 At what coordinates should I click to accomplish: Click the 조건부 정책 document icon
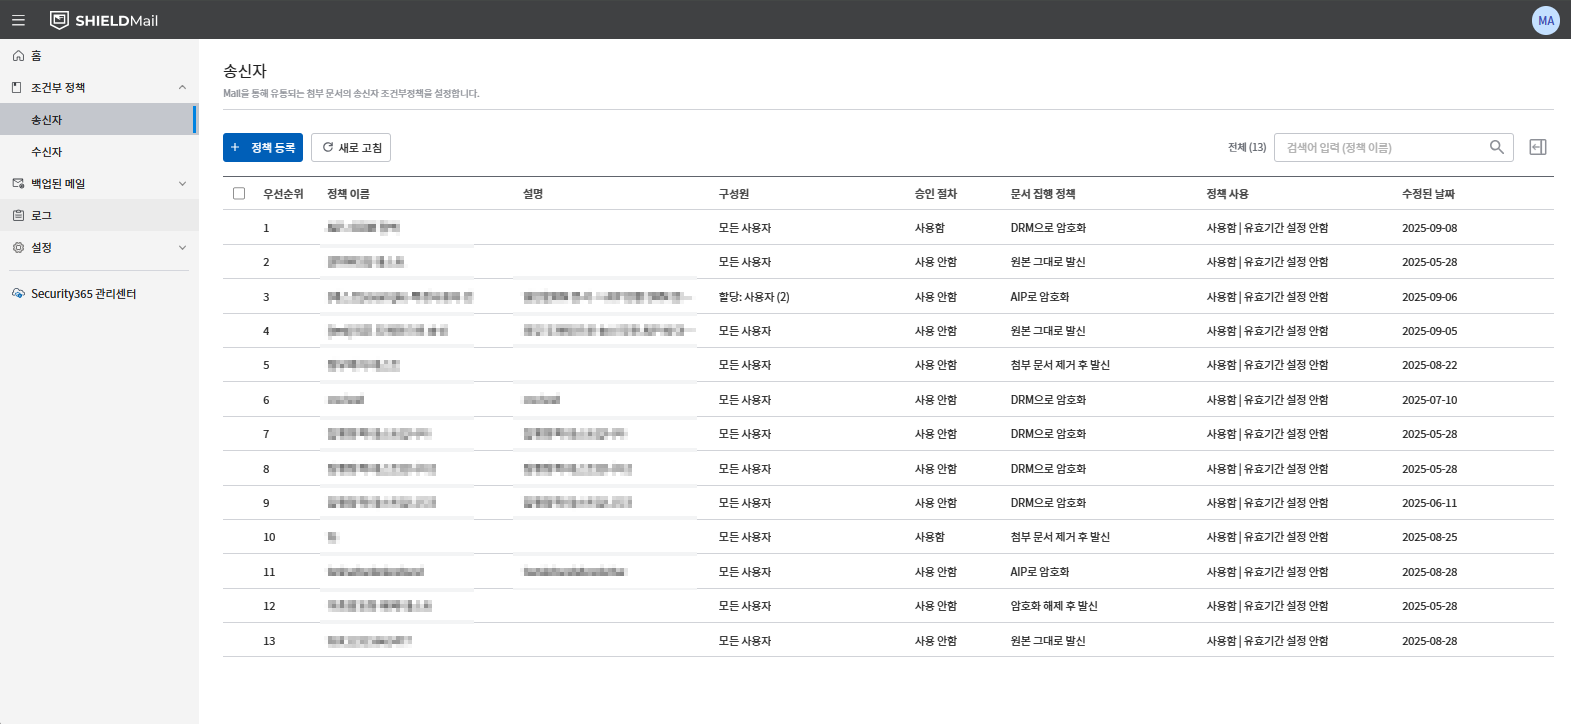[17, 88]
